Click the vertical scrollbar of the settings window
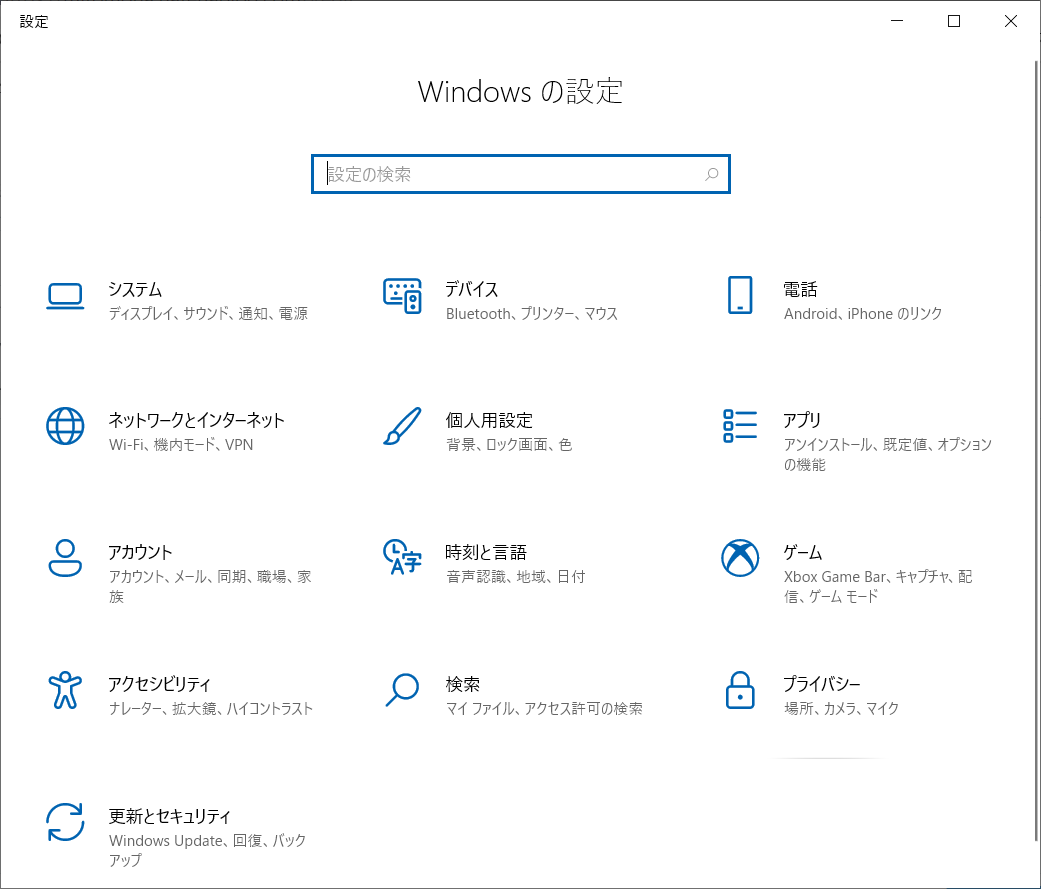 1036,451
